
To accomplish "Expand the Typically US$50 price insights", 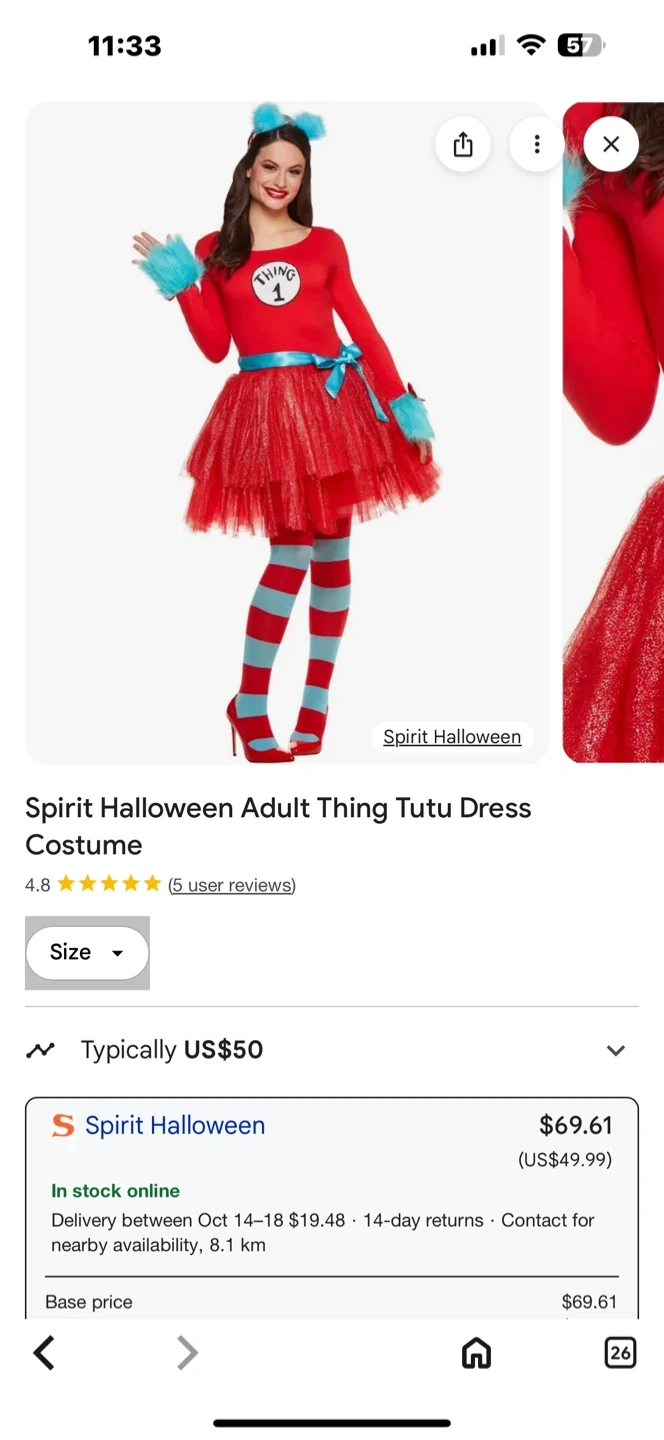I will (616, 1050).
